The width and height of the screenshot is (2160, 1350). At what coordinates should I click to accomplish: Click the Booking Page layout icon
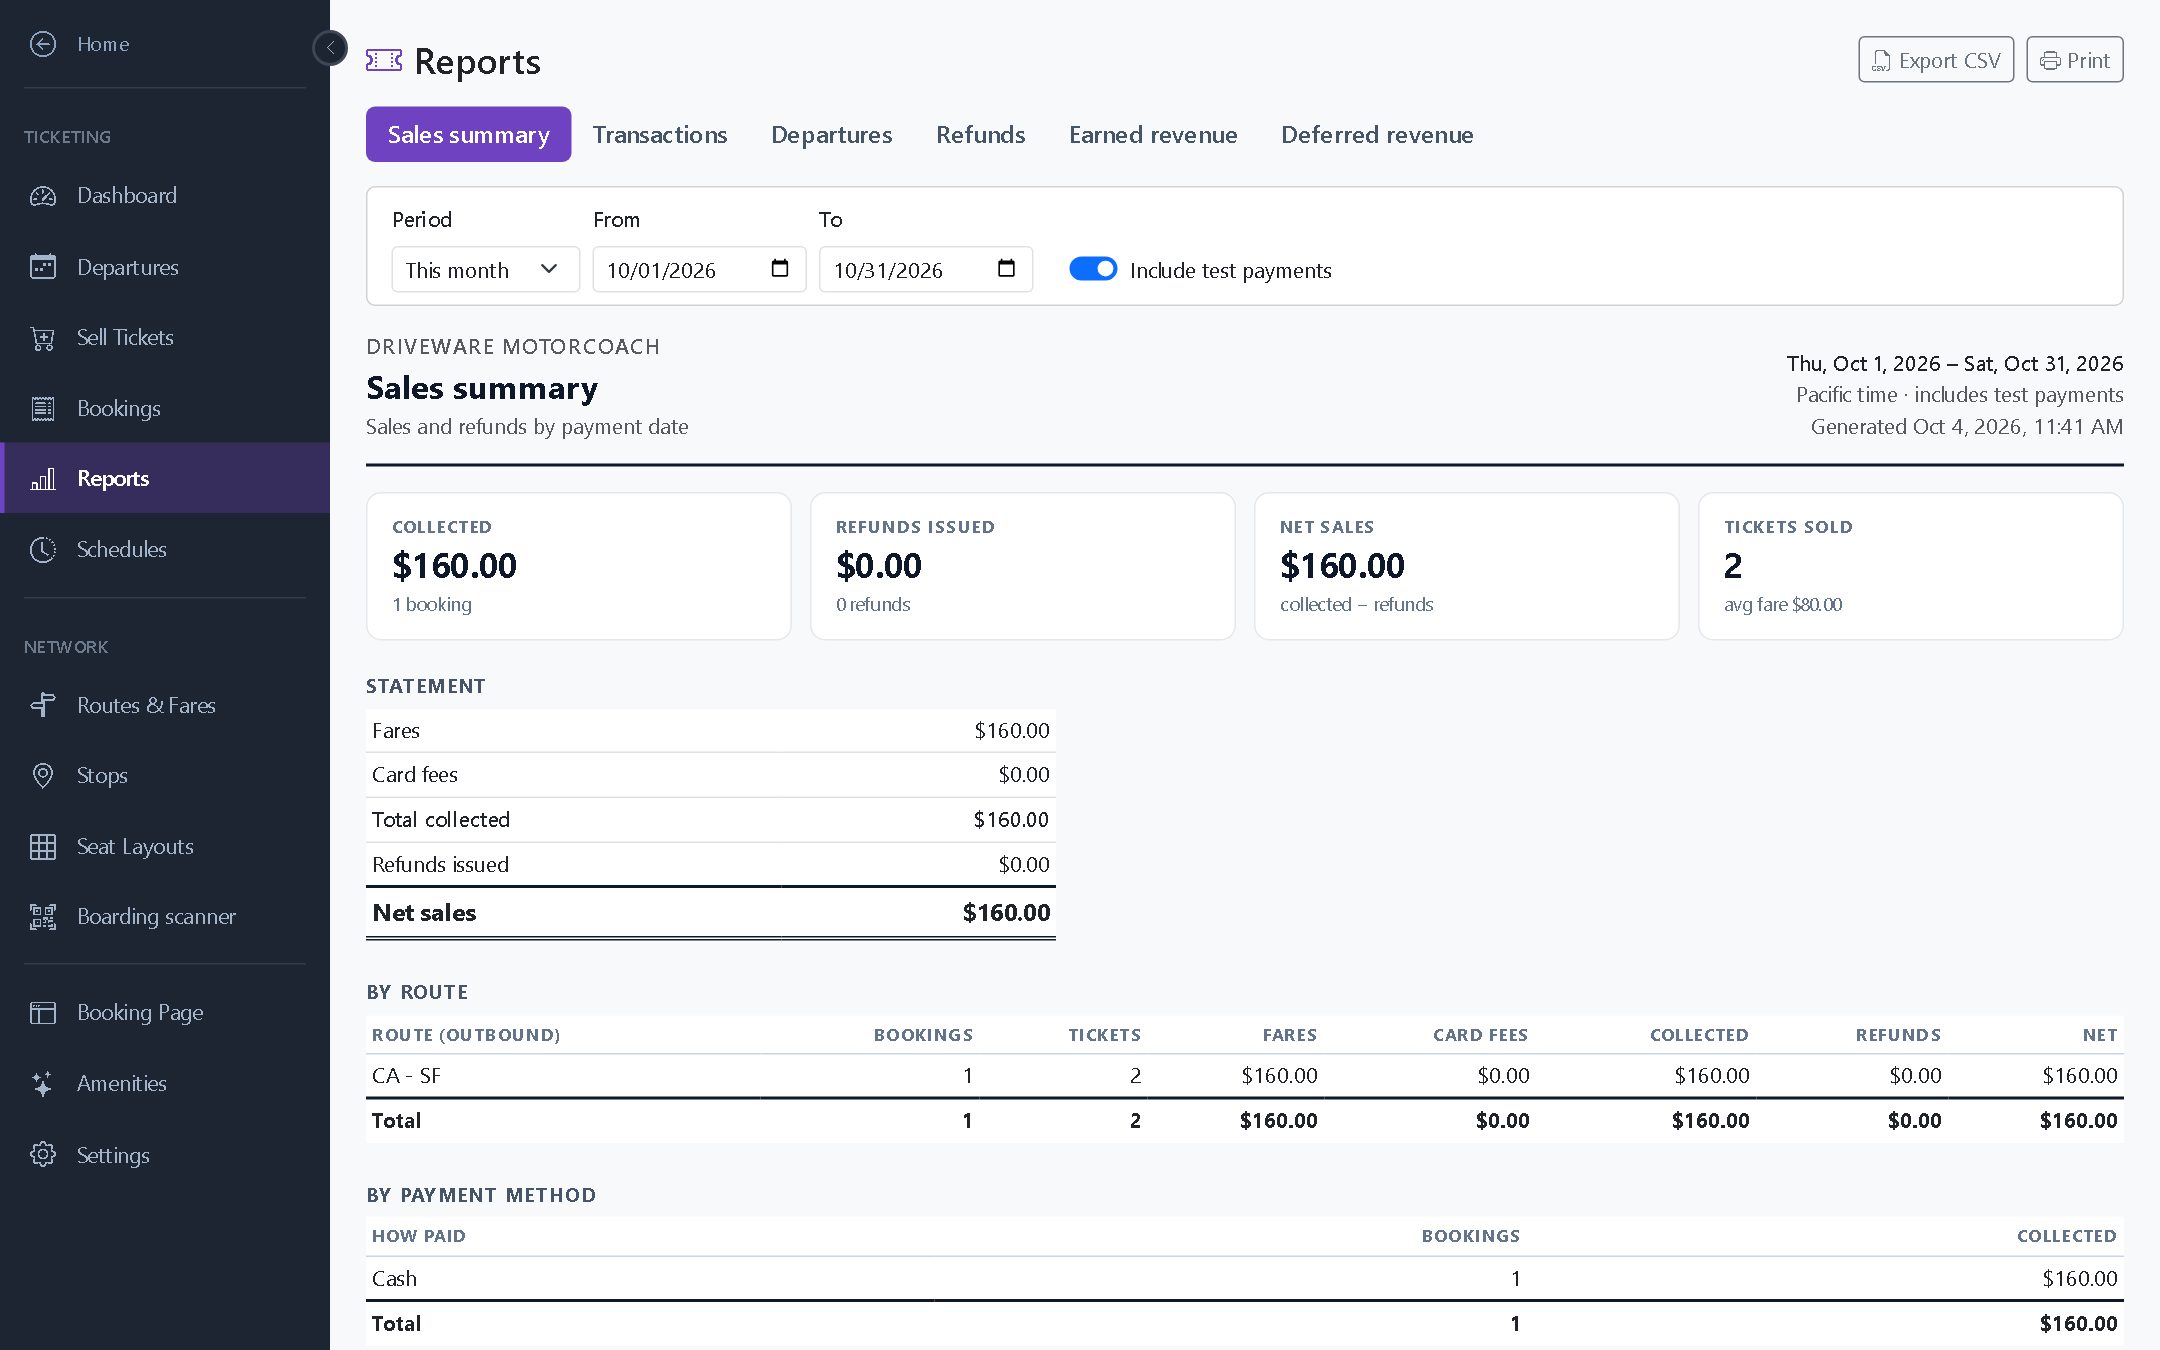pos(43,1013)
